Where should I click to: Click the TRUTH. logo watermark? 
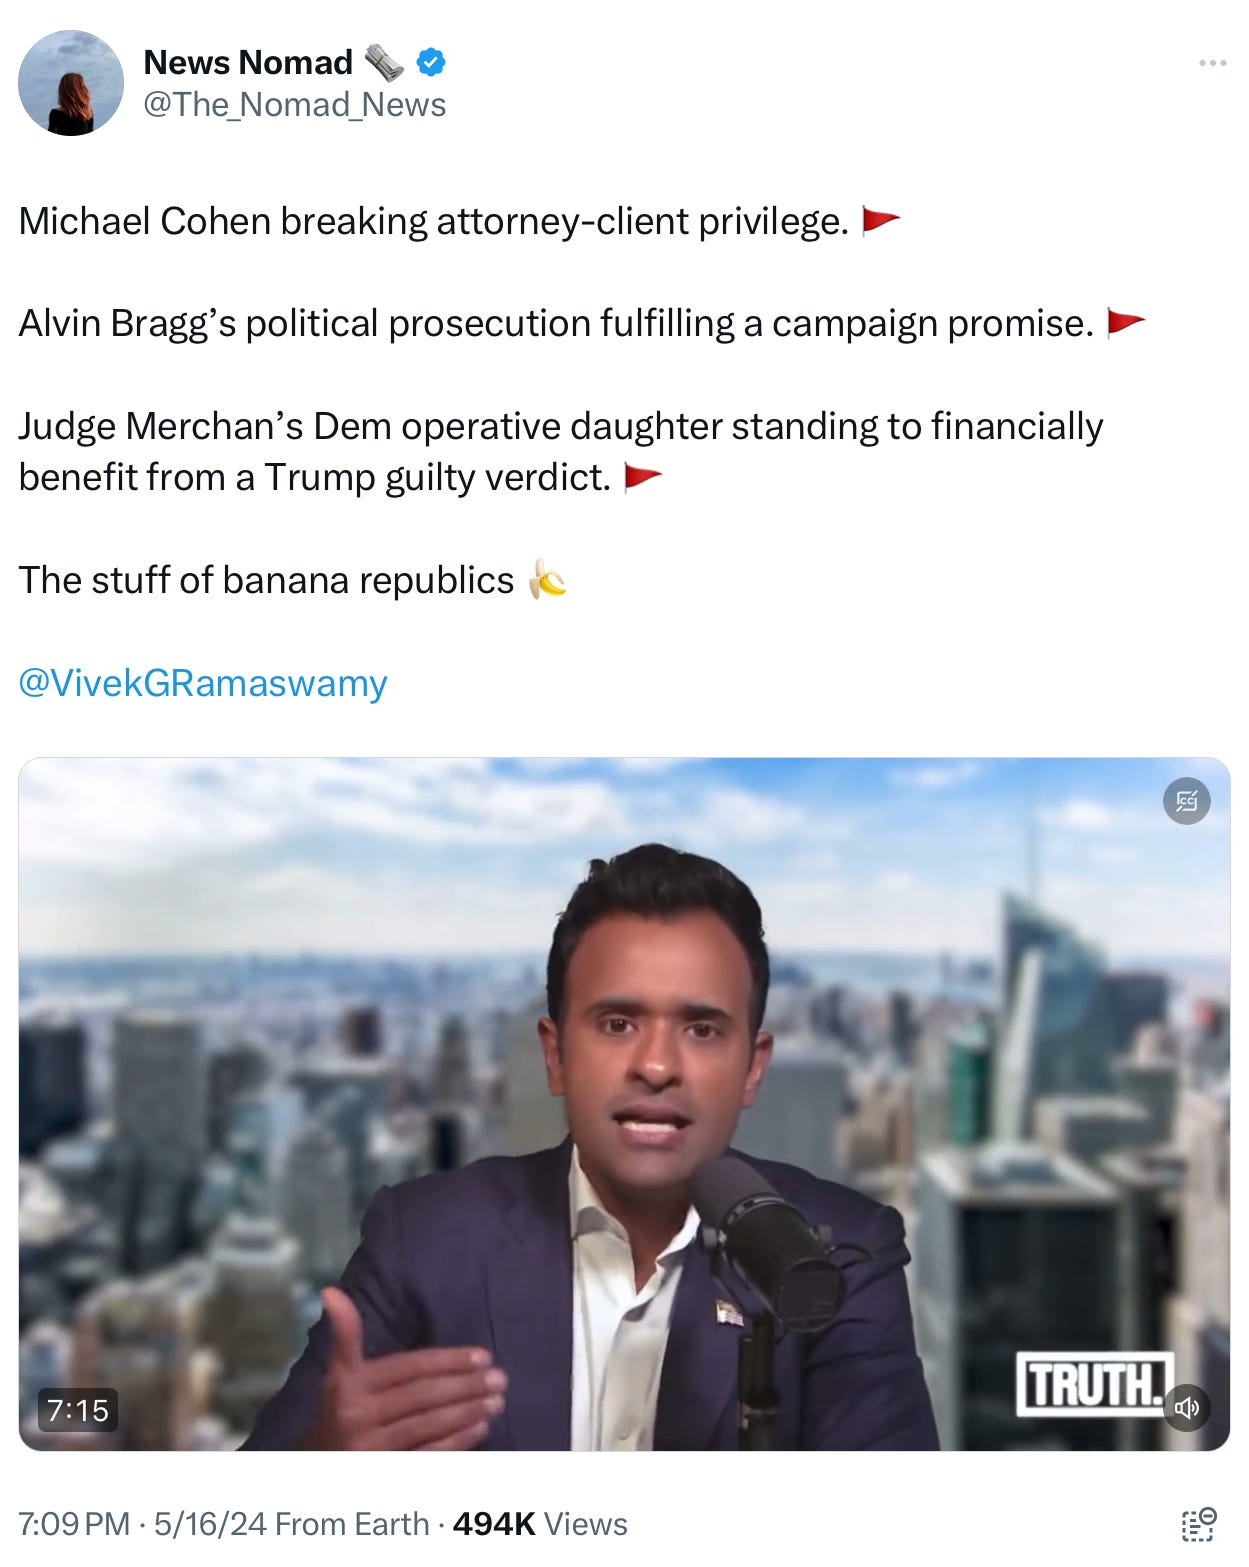(1094, 1384)
